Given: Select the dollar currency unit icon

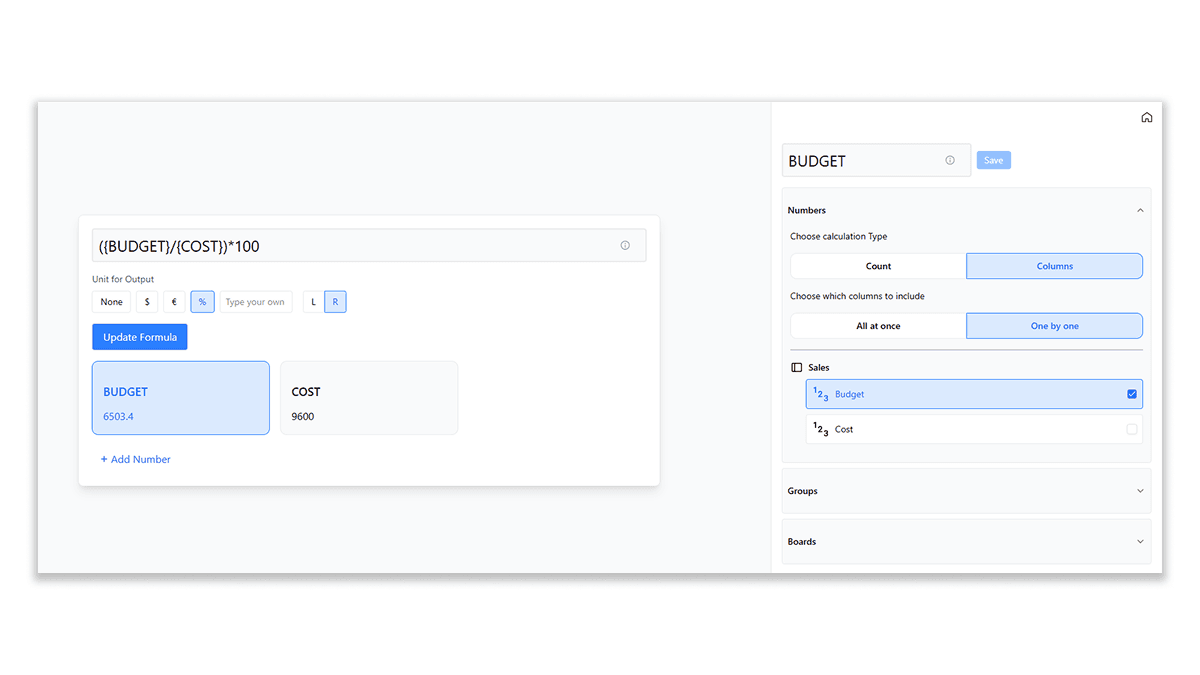Looking at the screenshot, I should pos(147,301).
